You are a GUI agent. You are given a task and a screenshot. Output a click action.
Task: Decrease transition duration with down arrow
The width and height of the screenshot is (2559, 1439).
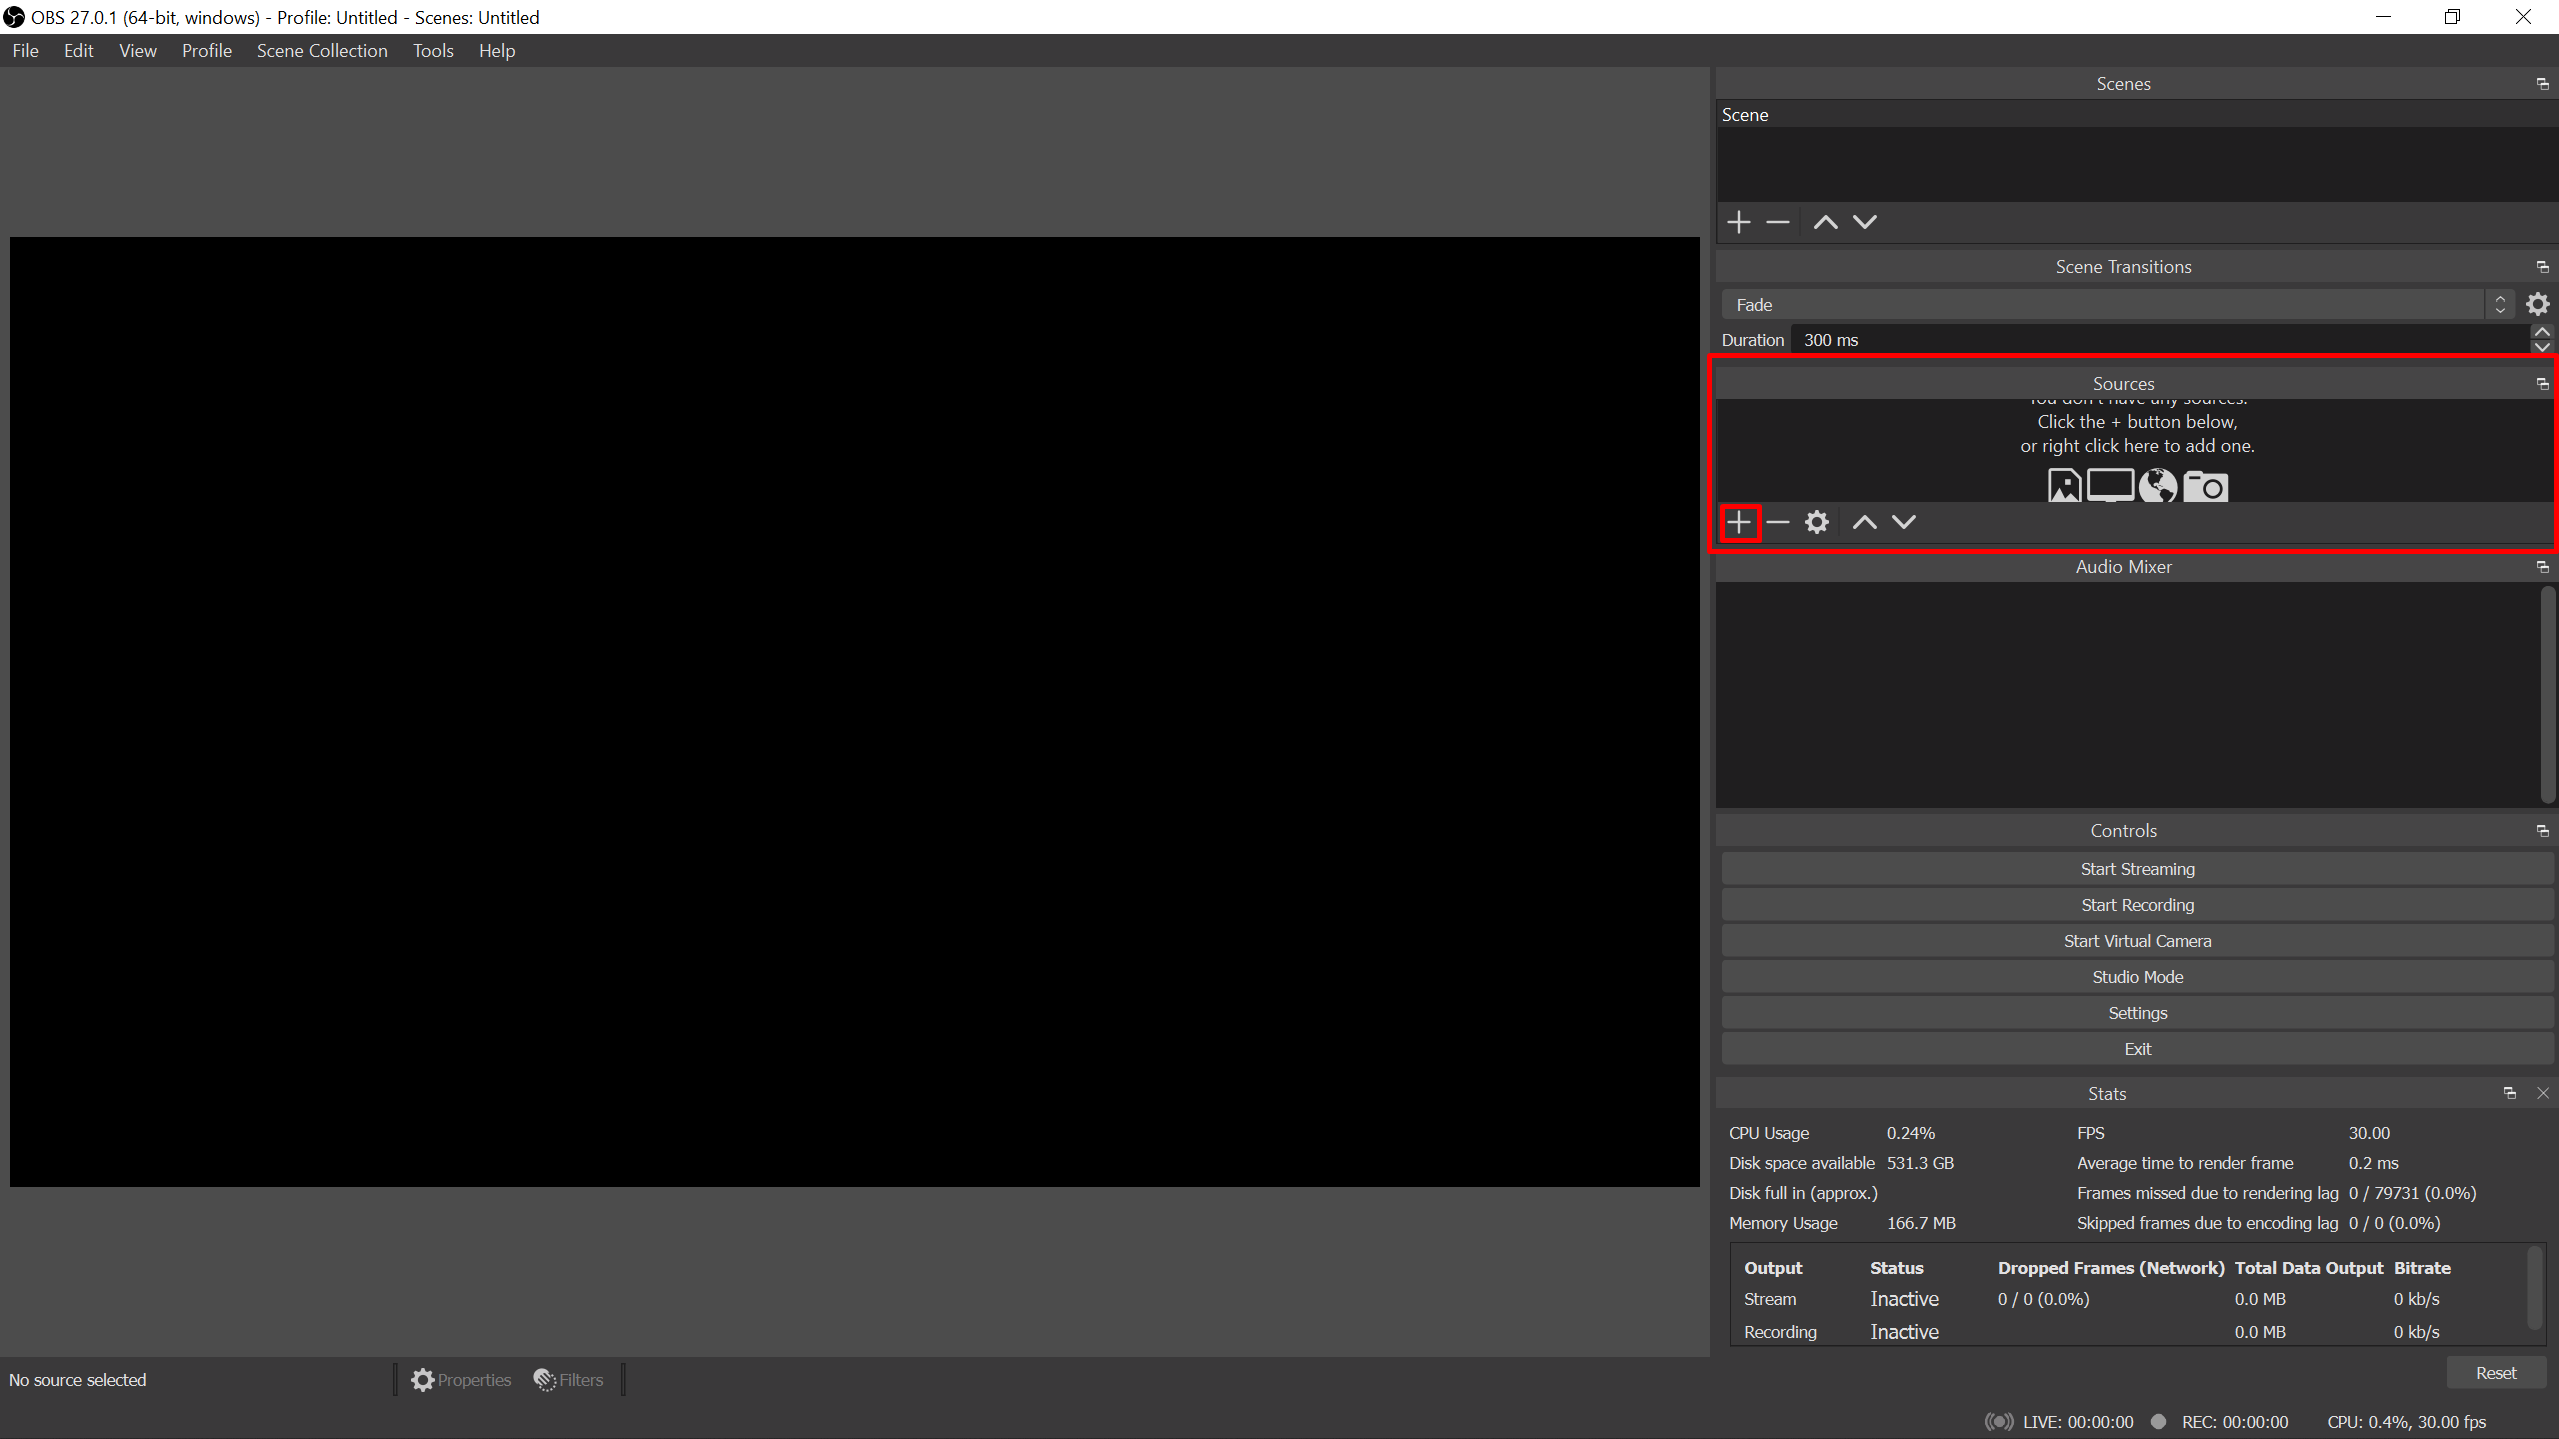coord(2542,347)
